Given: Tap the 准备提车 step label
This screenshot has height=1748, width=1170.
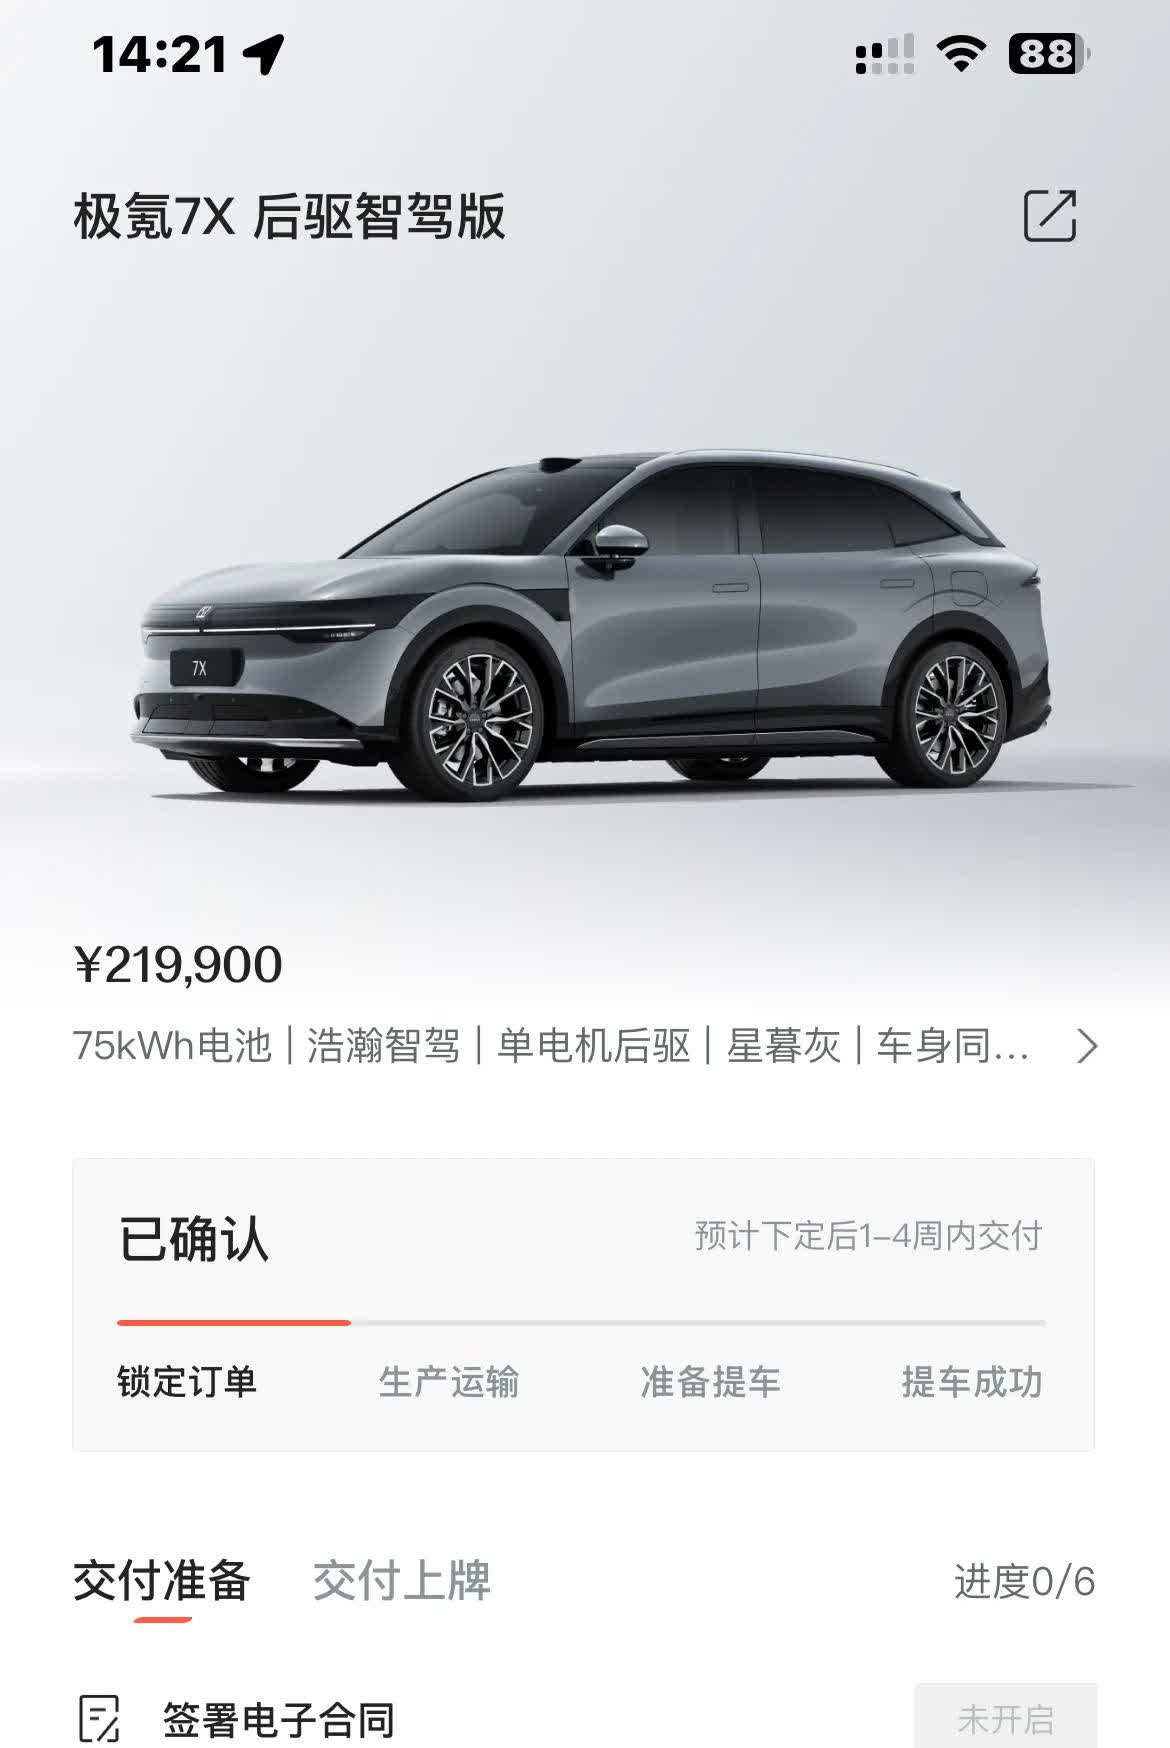Looking at the screenshot, I should tap(710, 1382).
